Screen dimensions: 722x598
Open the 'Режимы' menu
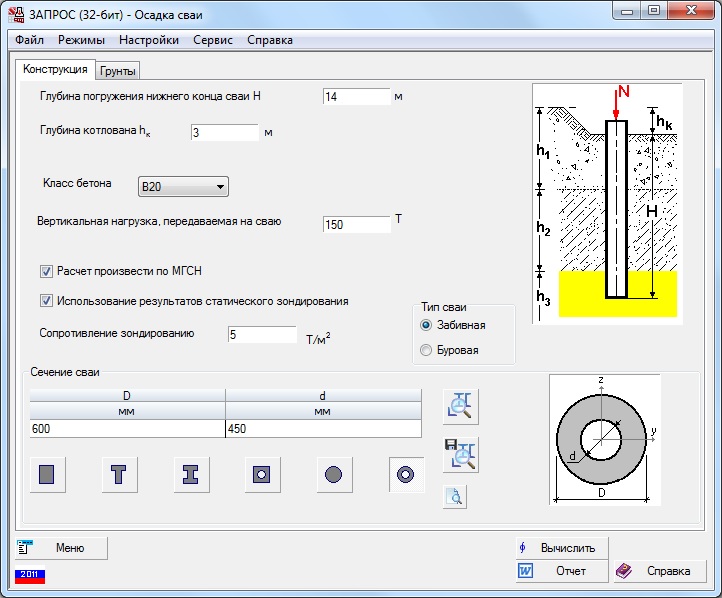(x=81, y=40)
